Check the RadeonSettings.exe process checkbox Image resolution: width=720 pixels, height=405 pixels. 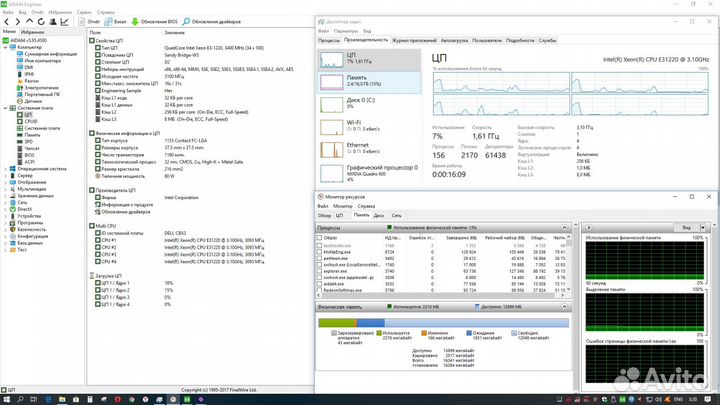coord(320,290)
